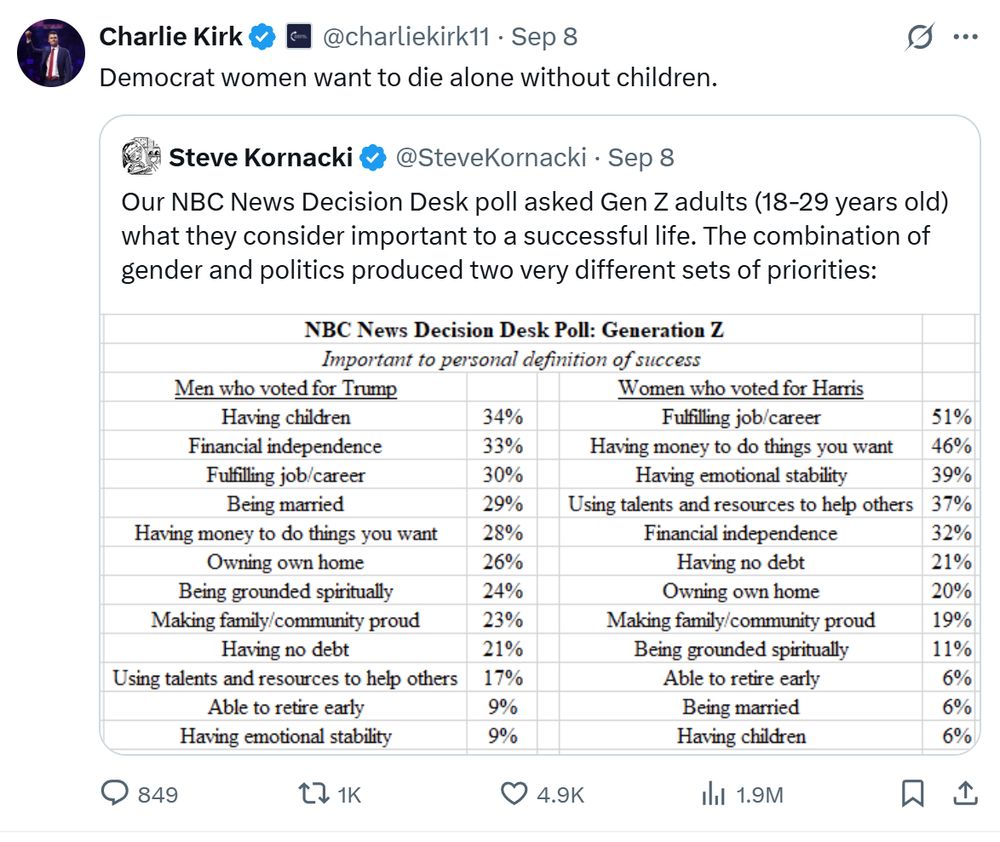
Task: Click the repost icon showing 1K
Action: [x=313, y=794]
